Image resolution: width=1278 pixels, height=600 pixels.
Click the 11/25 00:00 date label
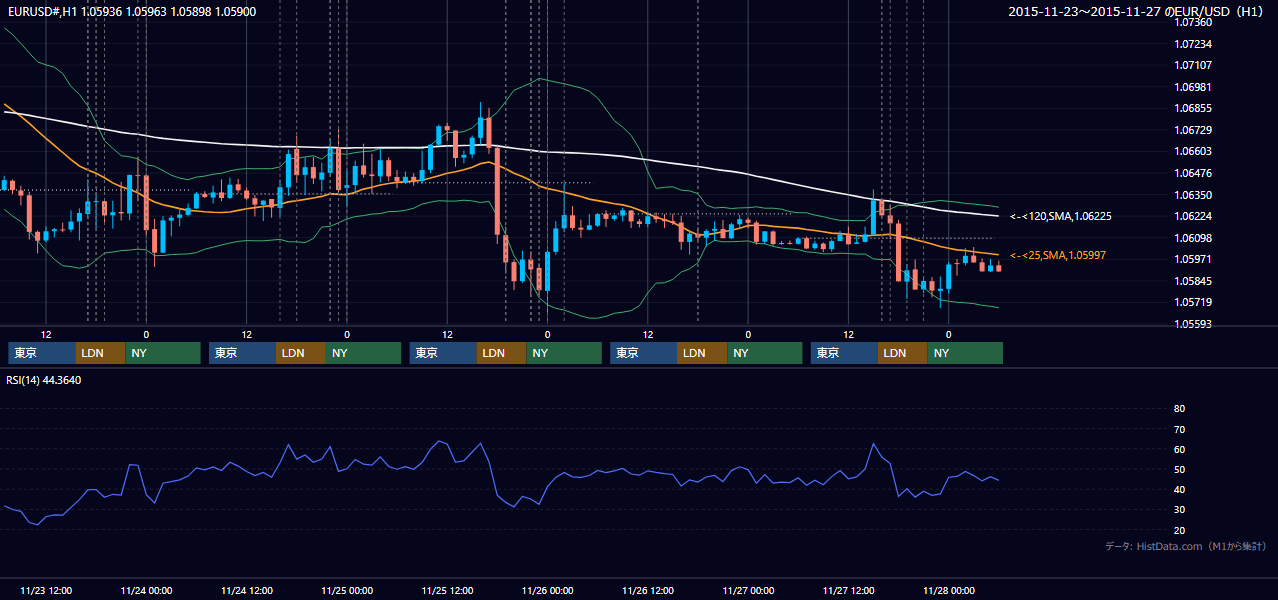(x=347, y=590)
